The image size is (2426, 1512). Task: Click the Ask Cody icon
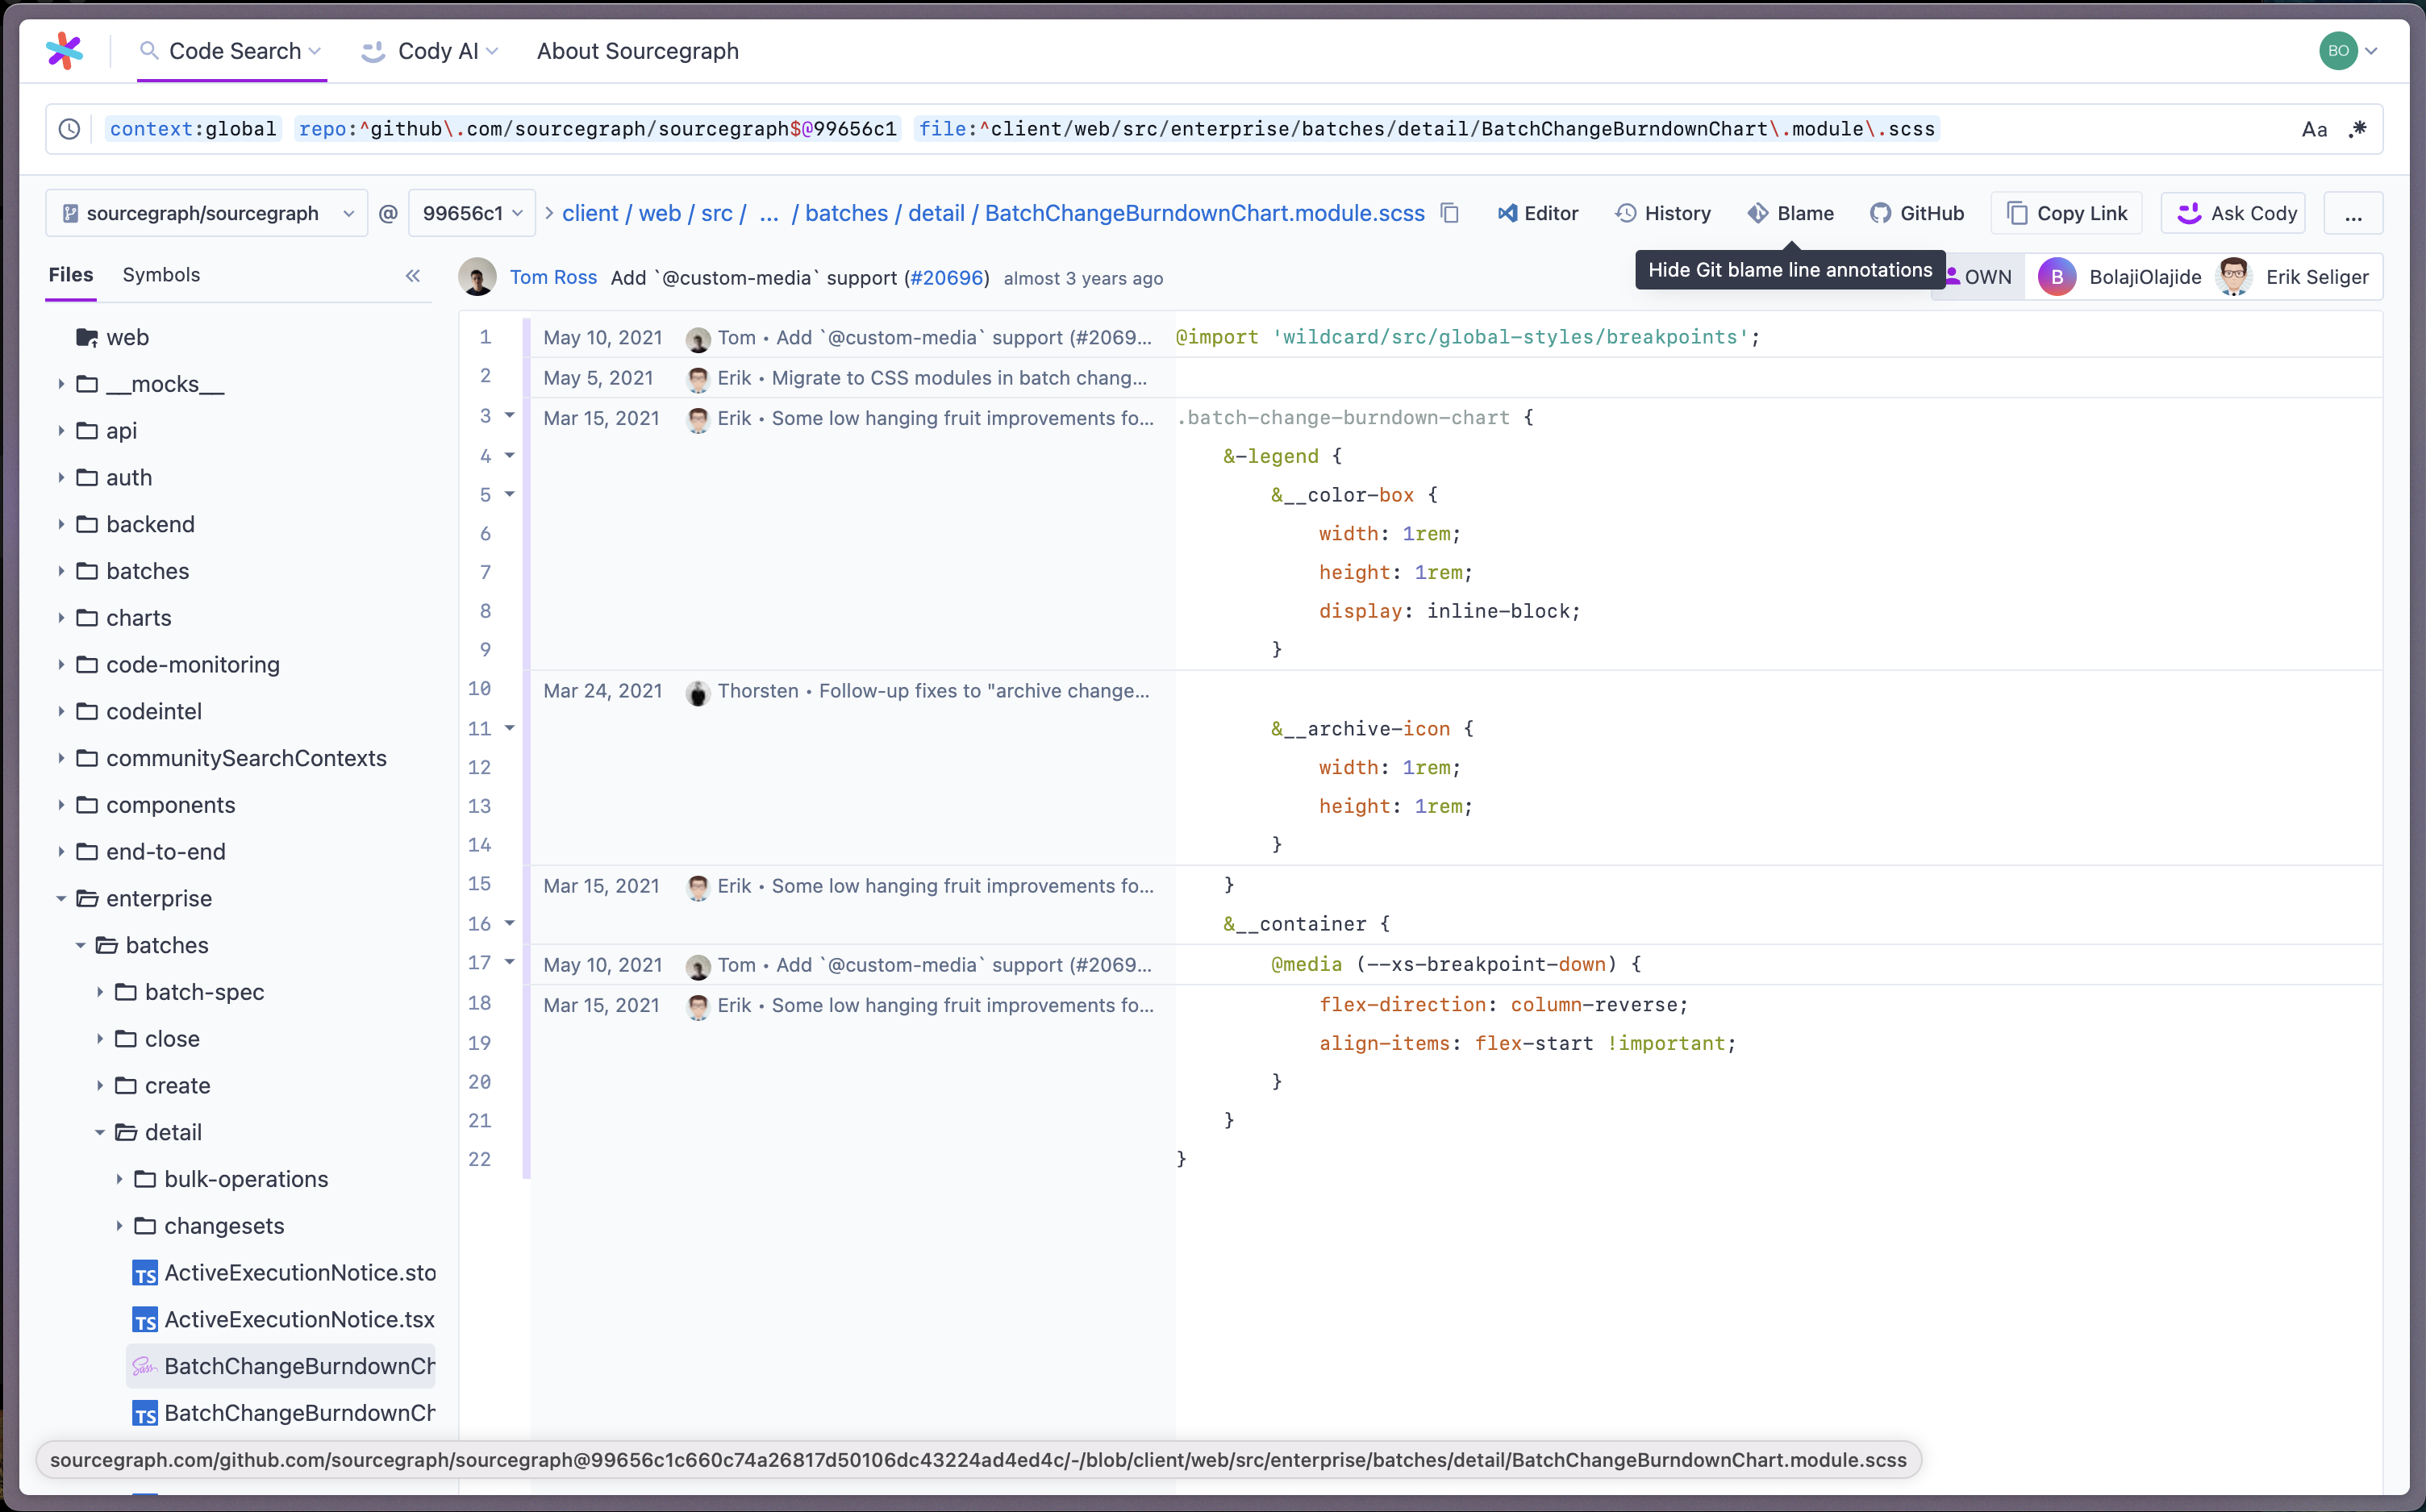(2189, 213)
